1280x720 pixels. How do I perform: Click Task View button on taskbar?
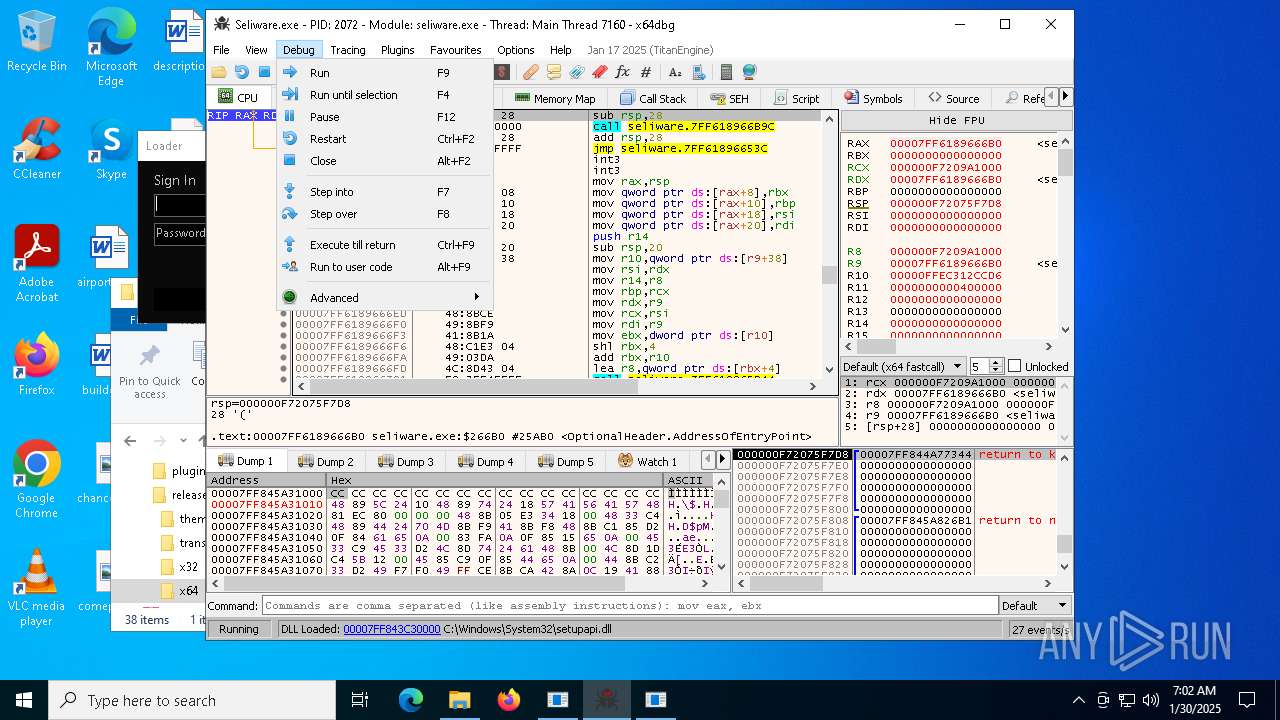tap(360, 700)
